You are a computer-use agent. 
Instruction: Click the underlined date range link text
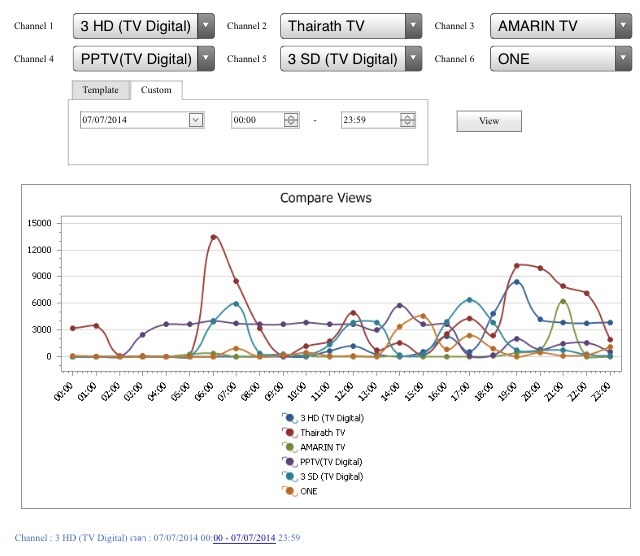(x=244, y=538)
